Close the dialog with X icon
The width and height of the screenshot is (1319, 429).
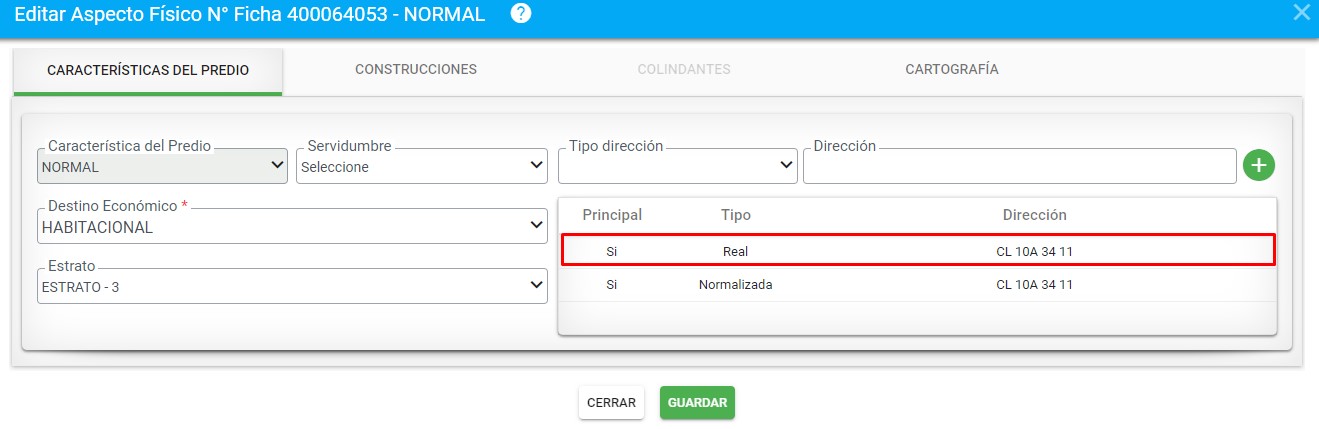coord(1301,13)
